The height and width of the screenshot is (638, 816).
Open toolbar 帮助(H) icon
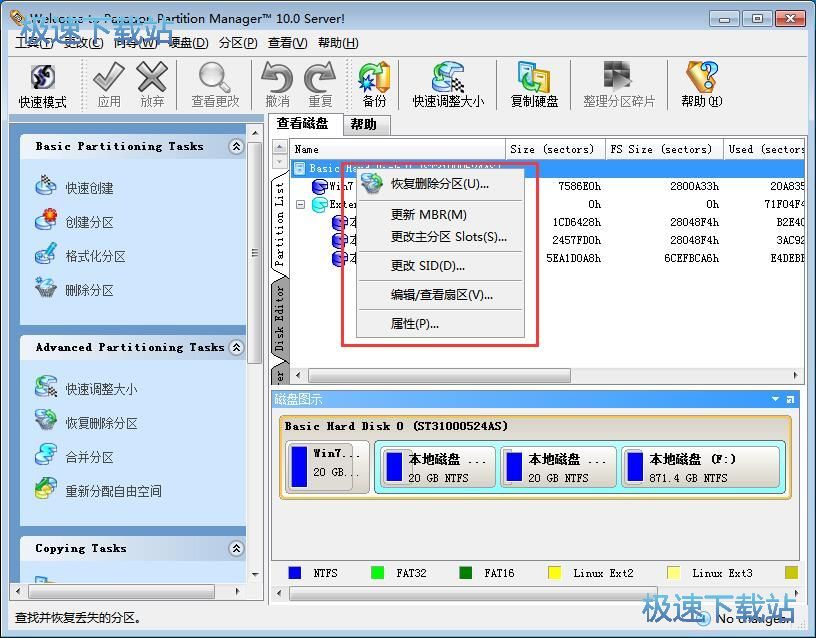(x=702, y=86)
